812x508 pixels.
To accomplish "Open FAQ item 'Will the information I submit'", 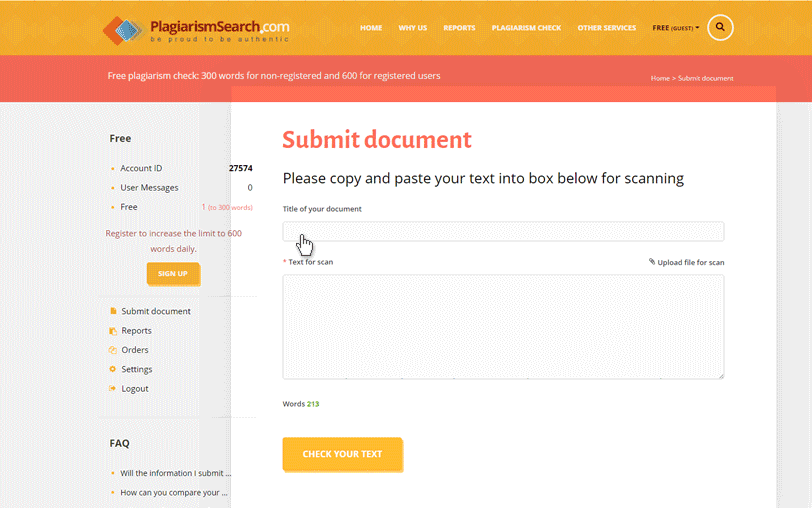I will 175,473.
